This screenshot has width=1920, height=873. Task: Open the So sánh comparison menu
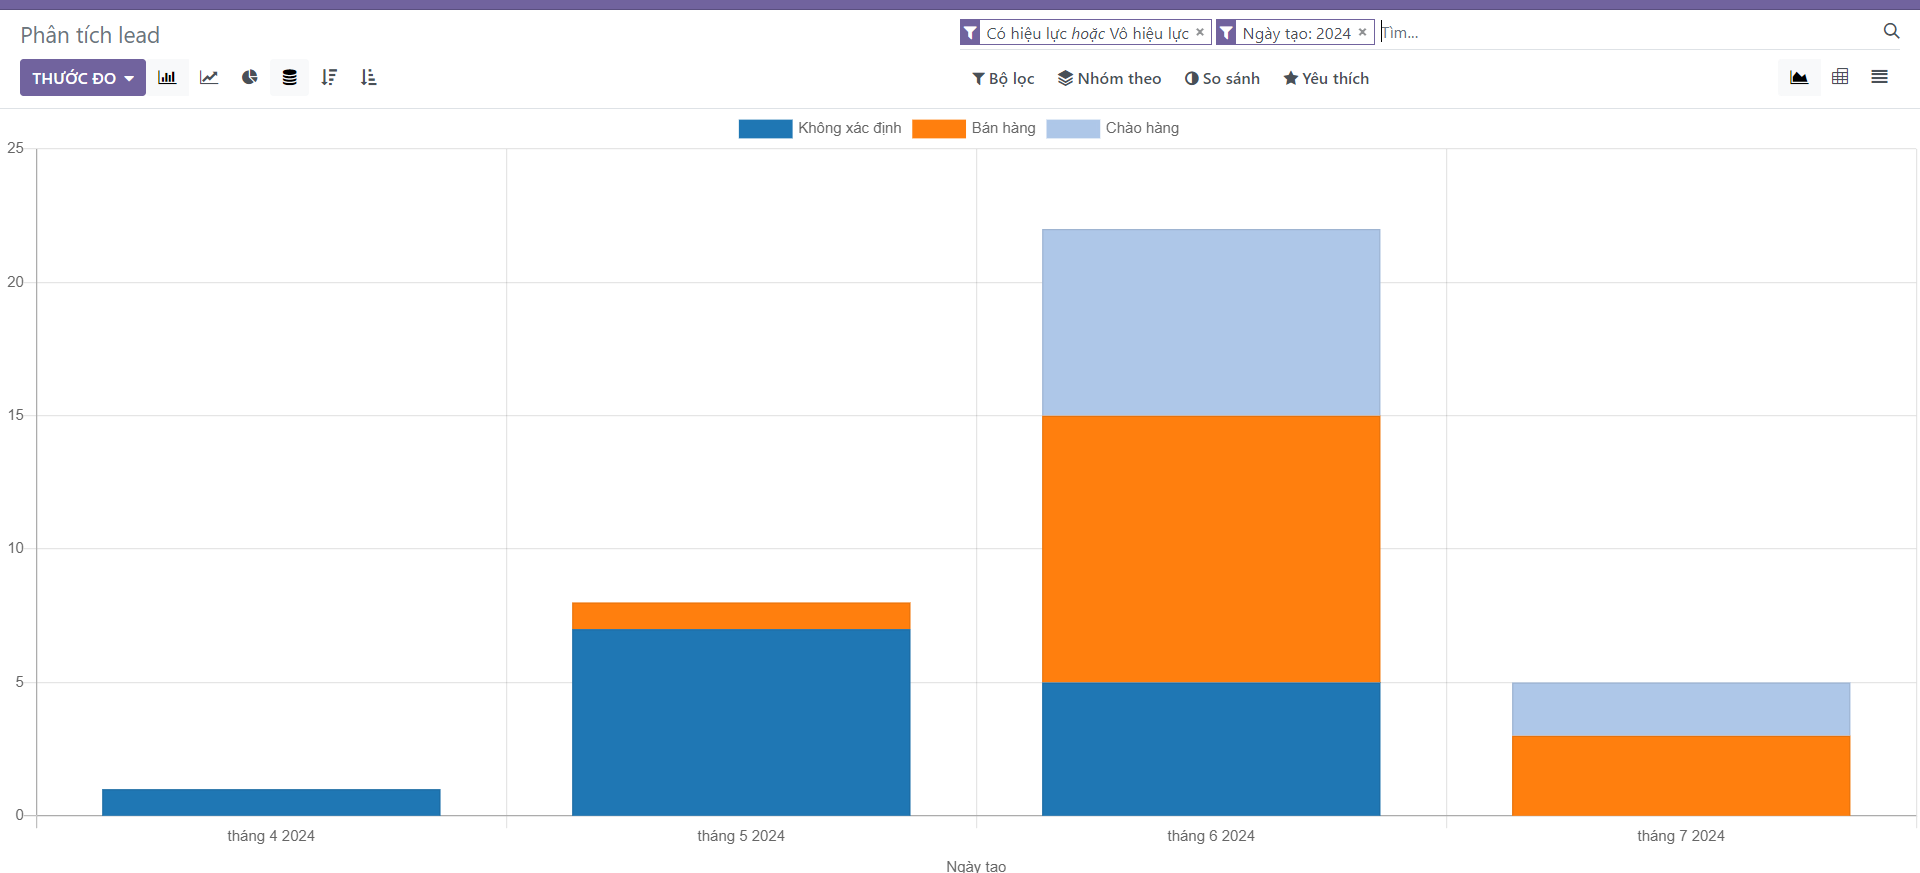click(1222, 78)
